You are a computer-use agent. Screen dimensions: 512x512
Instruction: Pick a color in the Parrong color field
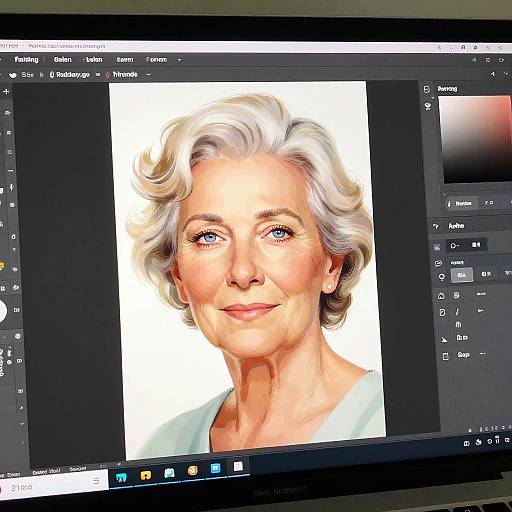click(476, 139)
